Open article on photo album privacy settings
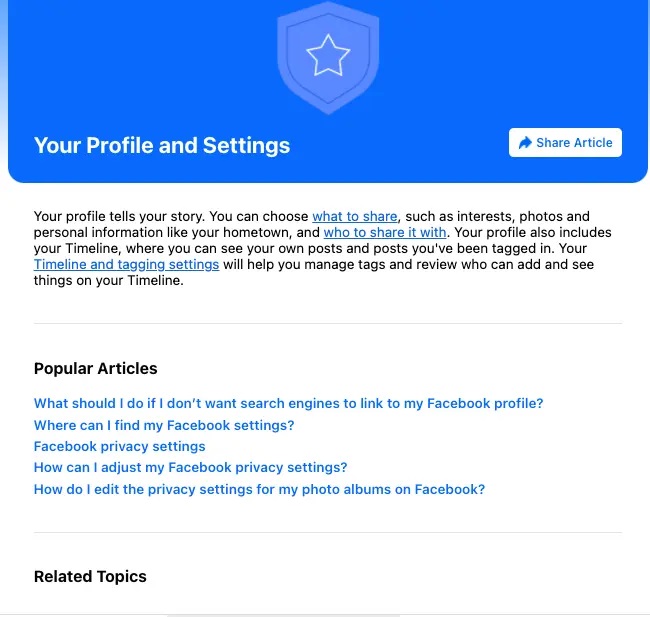The width and height of the screenshot is (650, 617). click(x=259, y=490)
